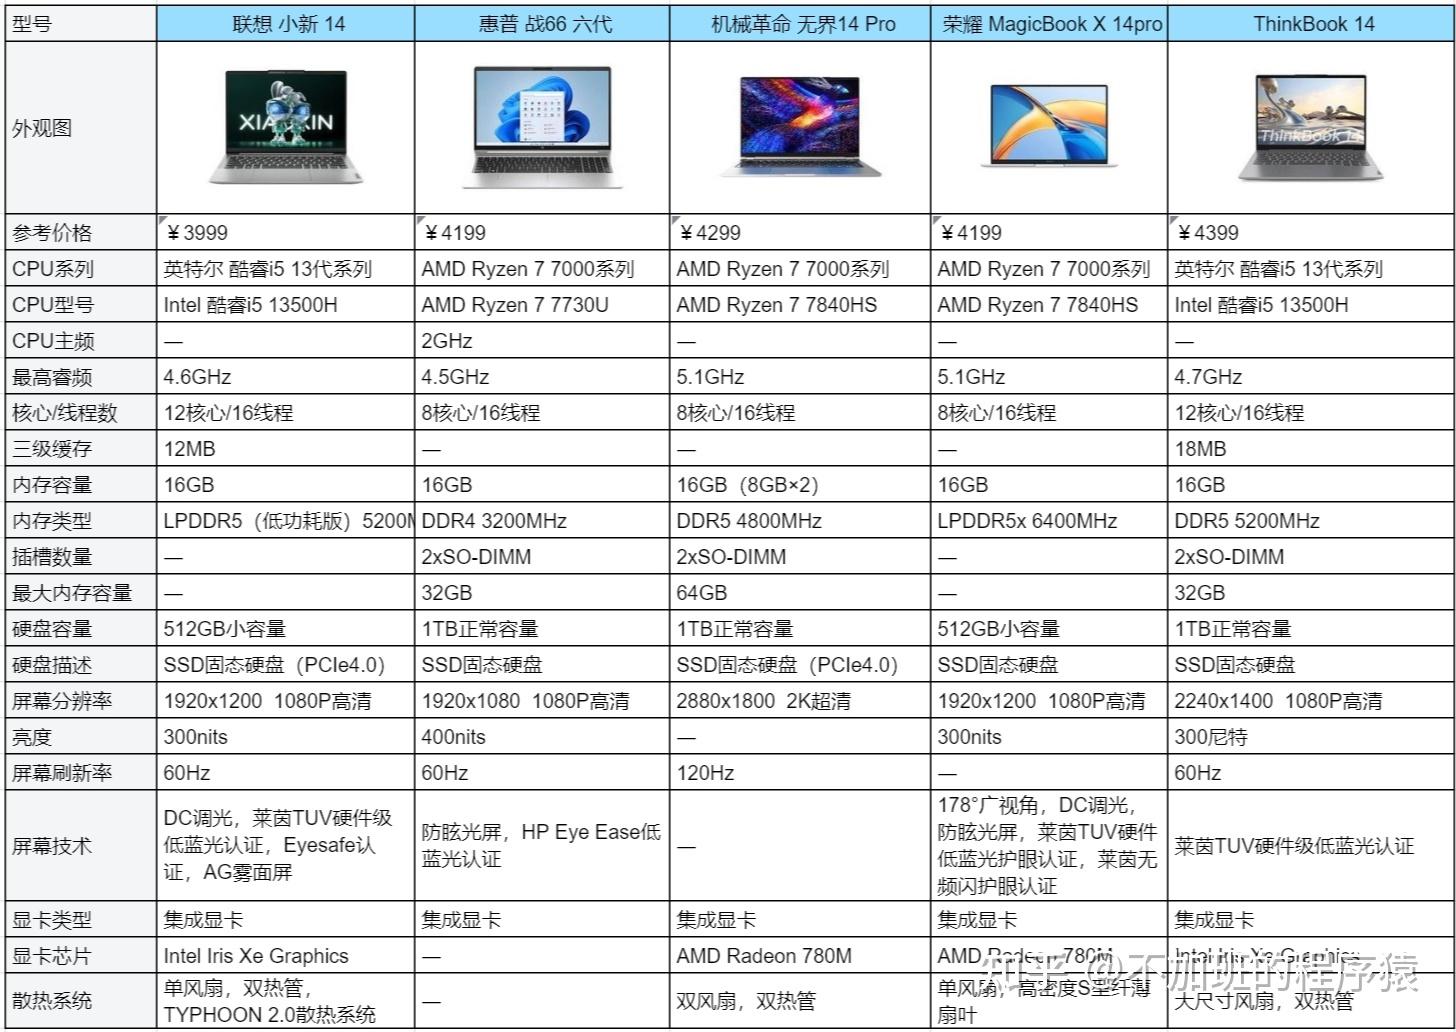Click the 惠普 战66 laptop product image
Image resolution: width=1456 pixels, height=1032 pixels.
(541, 127)
